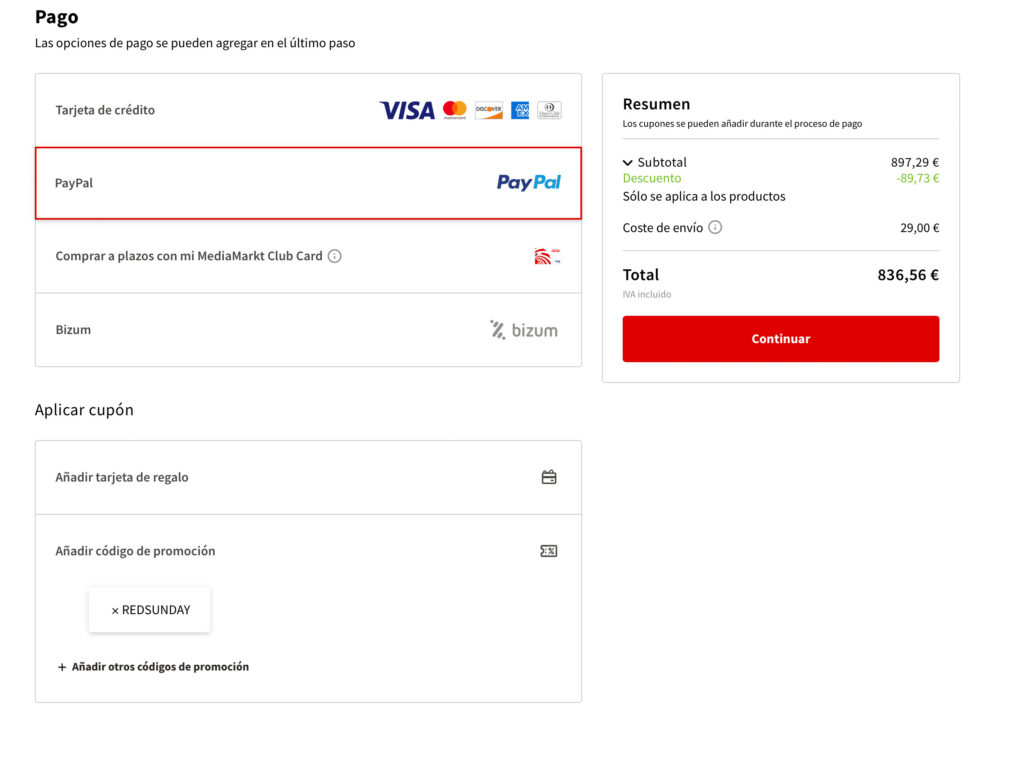Click the VISA card logo
Image resolution: width=1024 pixels, height=765 pixels.
coord(407,110)
